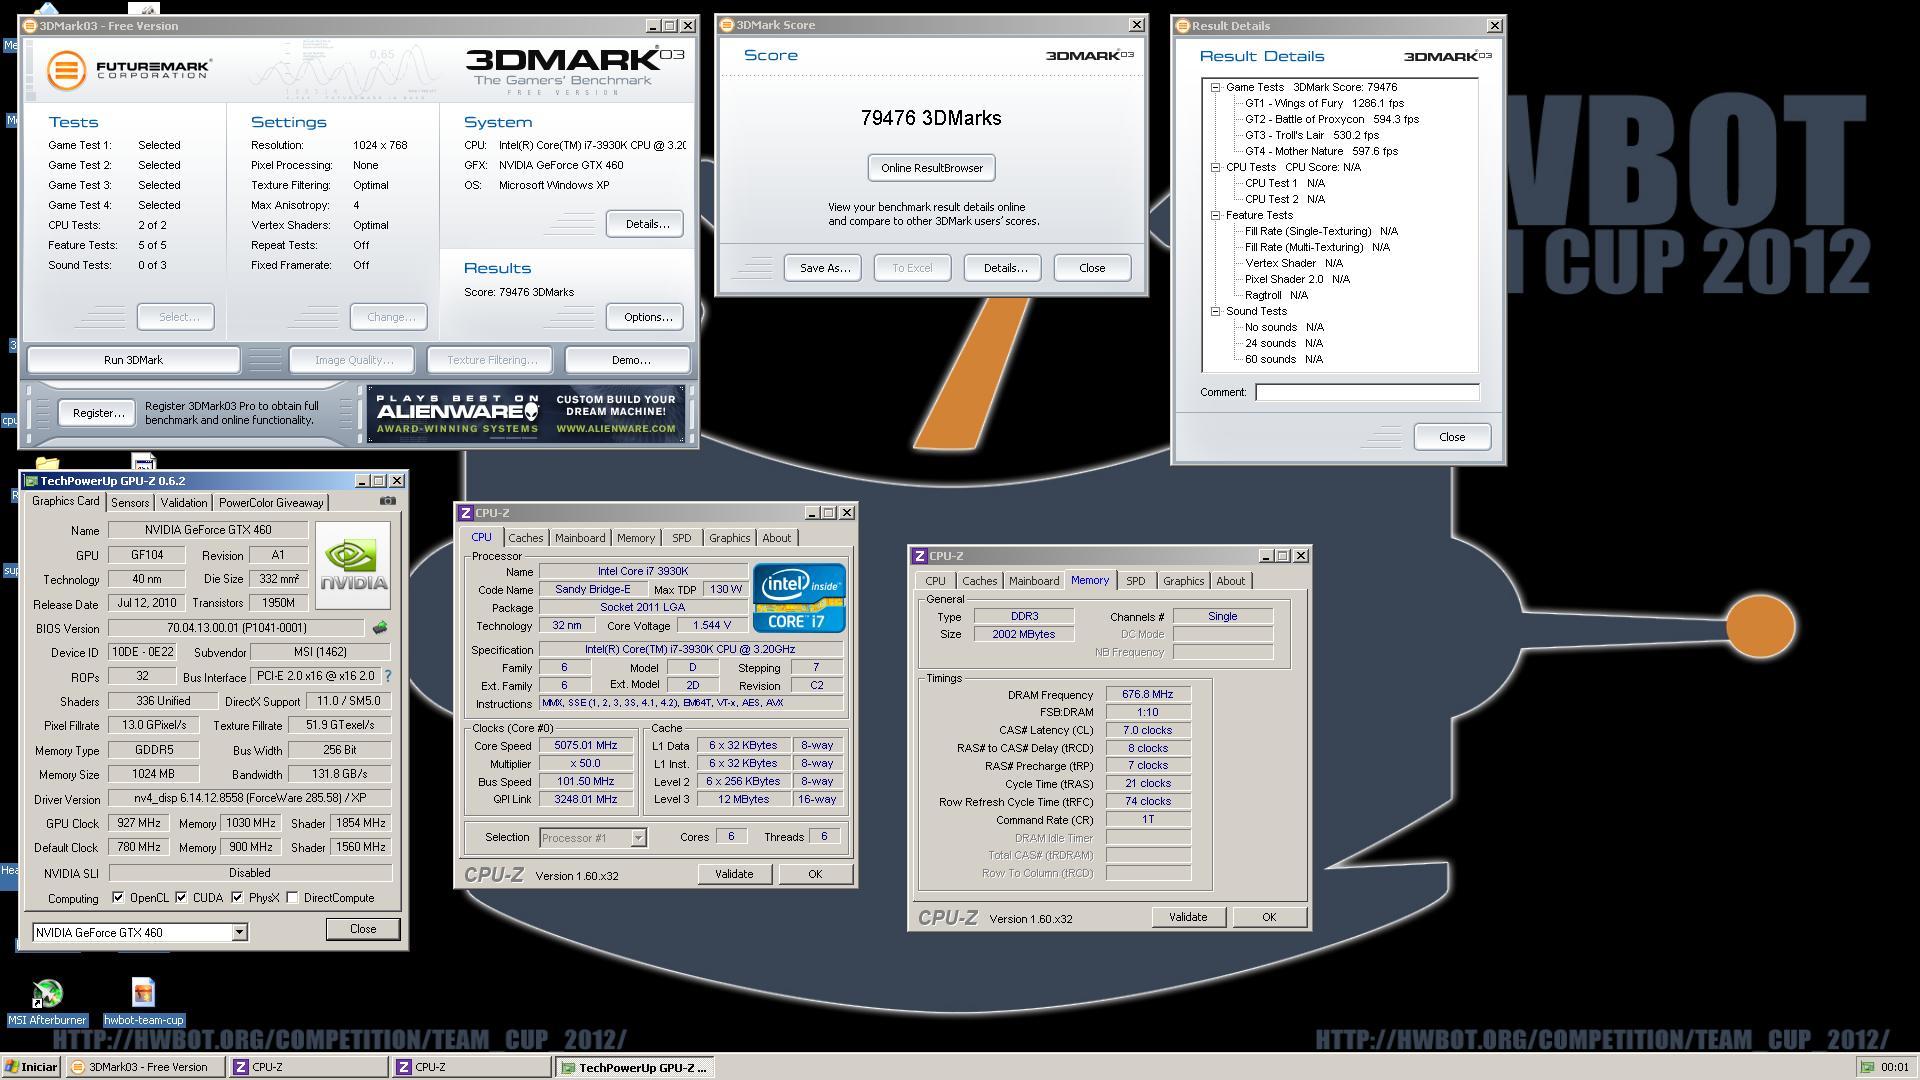
Task: Toggle the CUDA checkbox
Action: pyautogui.click(x=181, y=897)
